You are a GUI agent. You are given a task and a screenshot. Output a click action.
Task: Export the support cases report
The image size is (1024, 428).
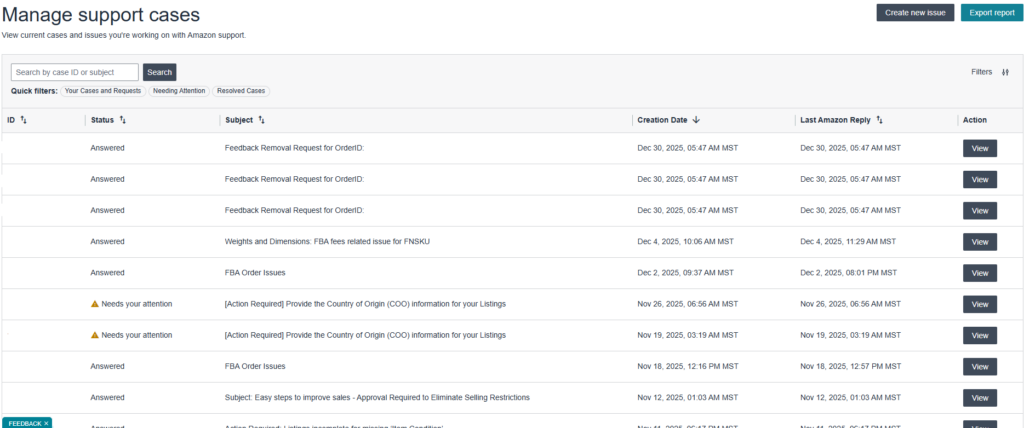[x=991, y=13]
